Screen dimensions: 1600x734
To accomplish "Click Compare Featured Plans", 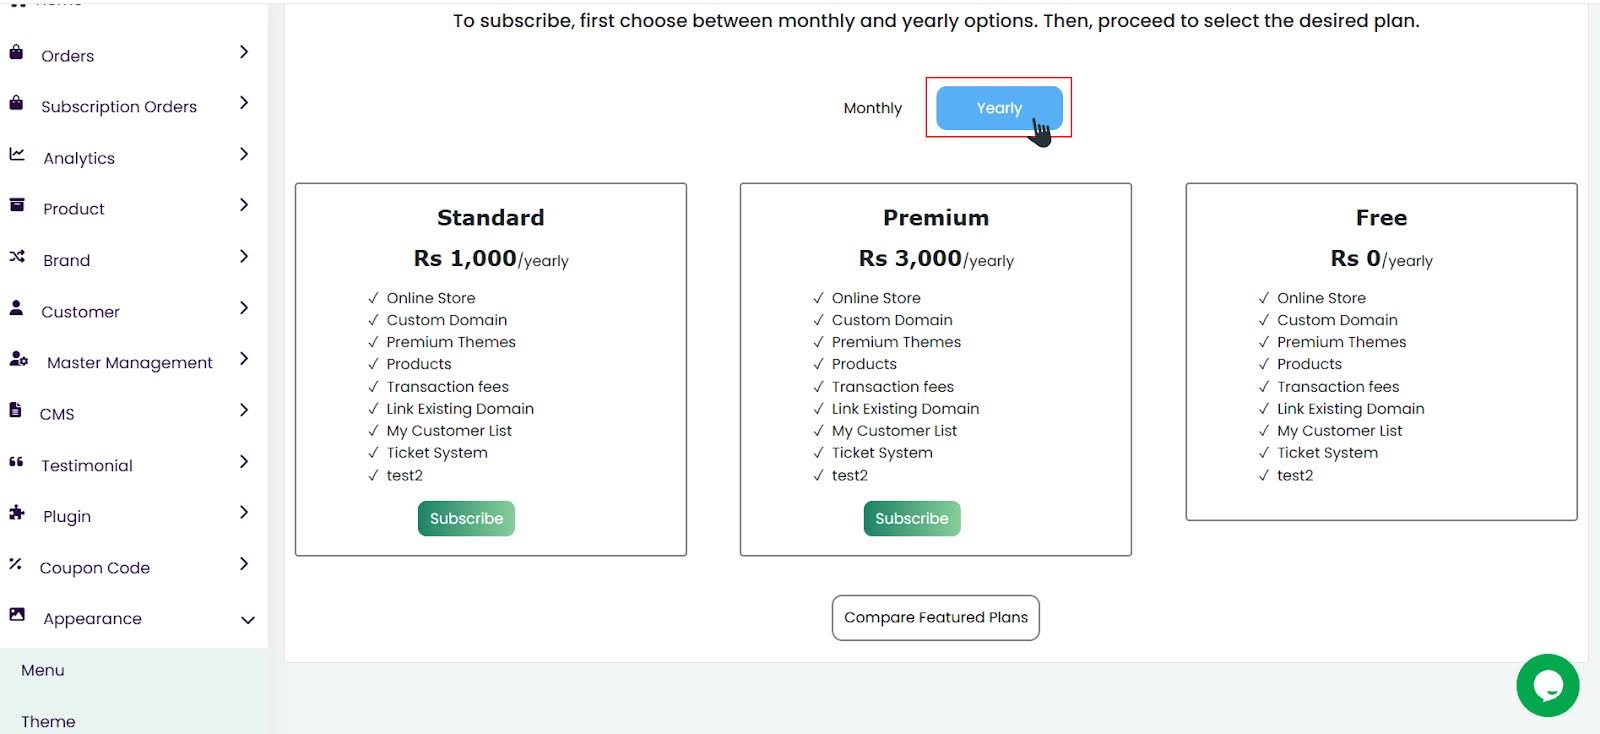I will [935, 617].
